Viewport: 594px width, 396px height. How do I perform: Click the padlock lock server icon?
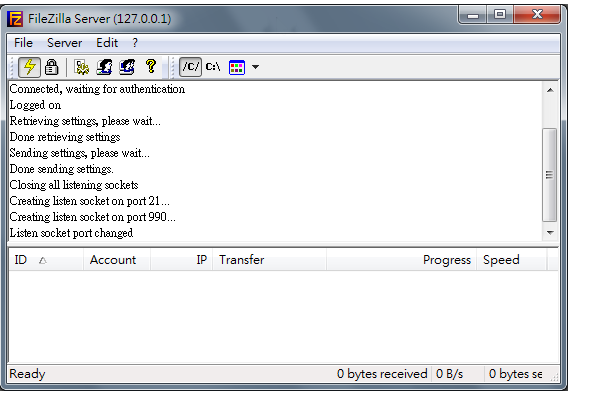tap(52, 67)
